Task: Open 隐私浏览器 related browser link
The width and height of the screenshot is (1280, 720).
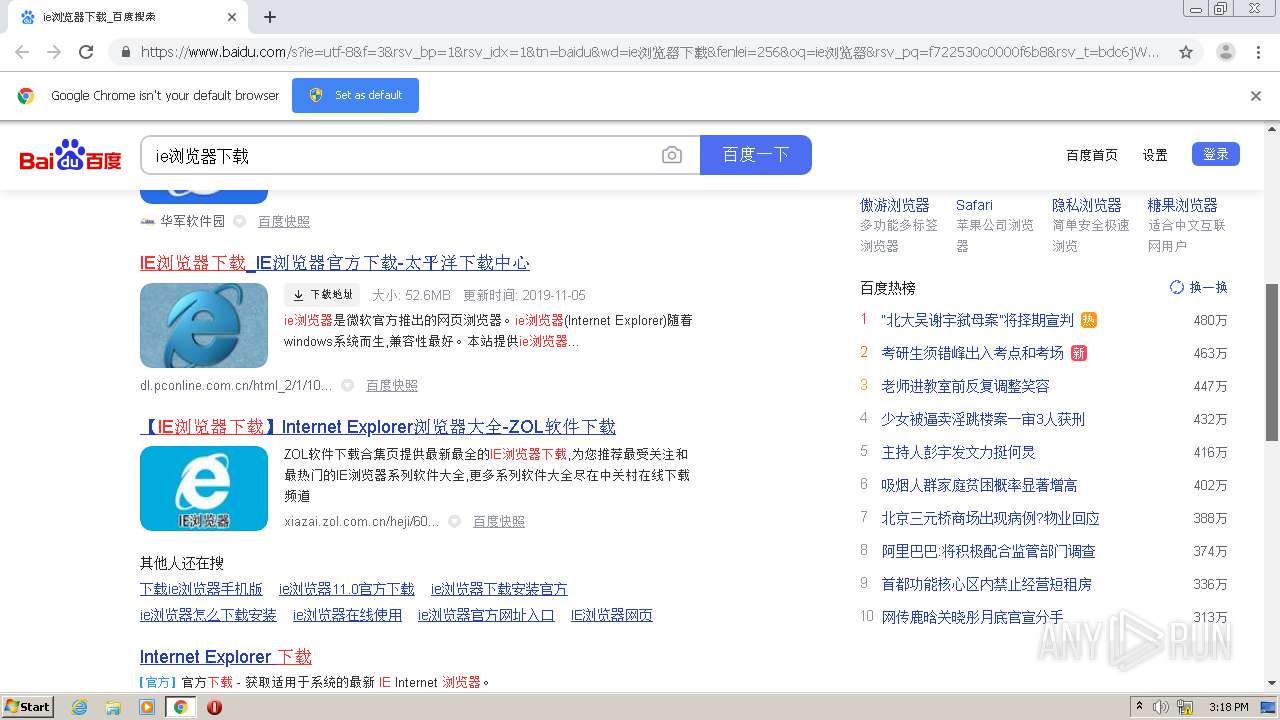Action: (1087, 205)
